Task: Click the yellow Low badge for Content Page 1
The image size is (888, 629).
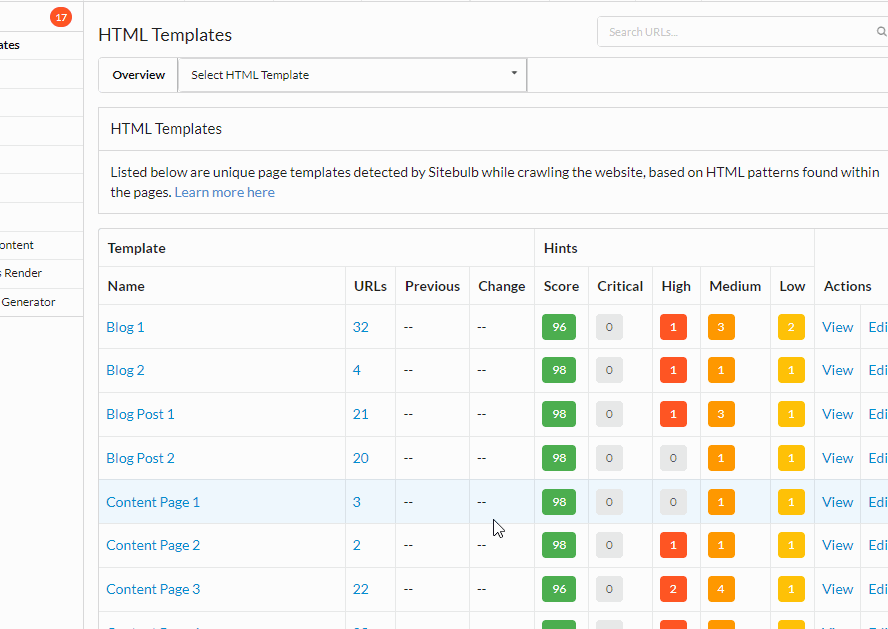Action: pos(791,502)
